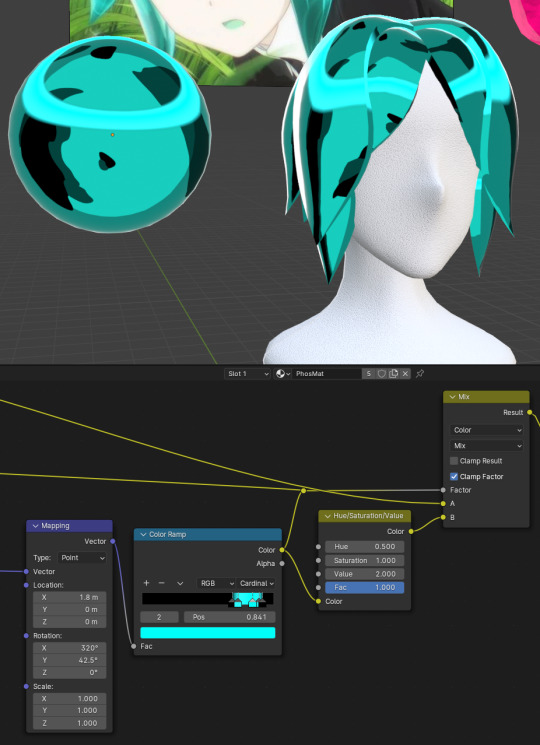
Task: Collapse the Mapping node
Action: (x=36, y=526)
